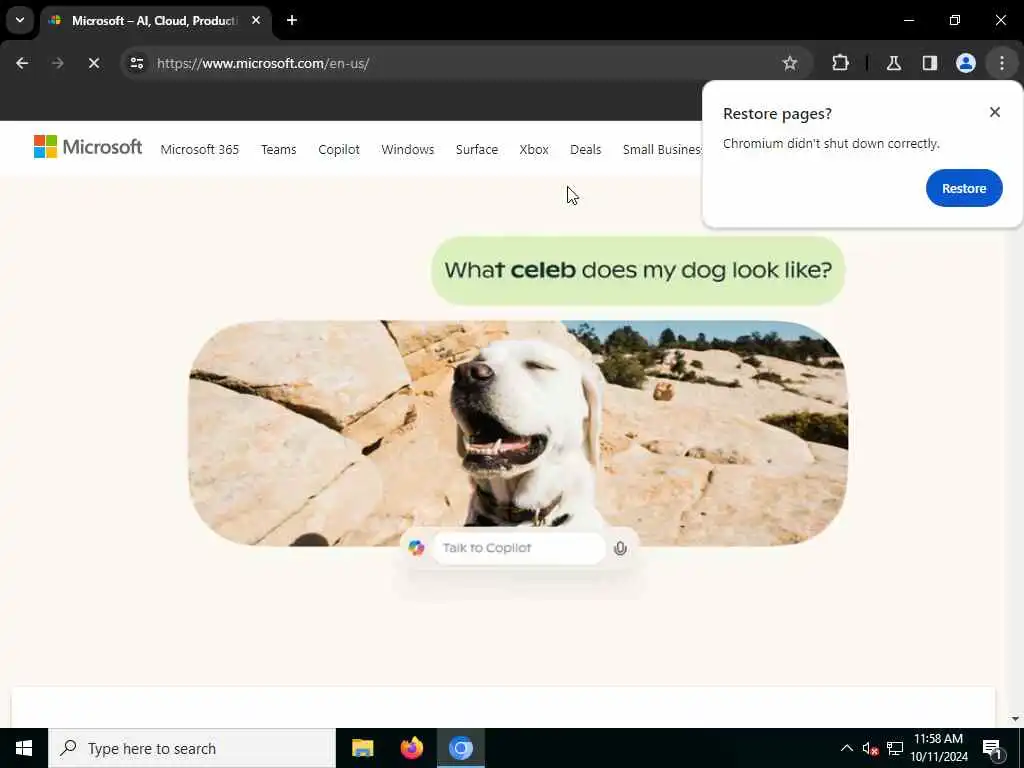Open the Windows Start menu

coord(24,748)
